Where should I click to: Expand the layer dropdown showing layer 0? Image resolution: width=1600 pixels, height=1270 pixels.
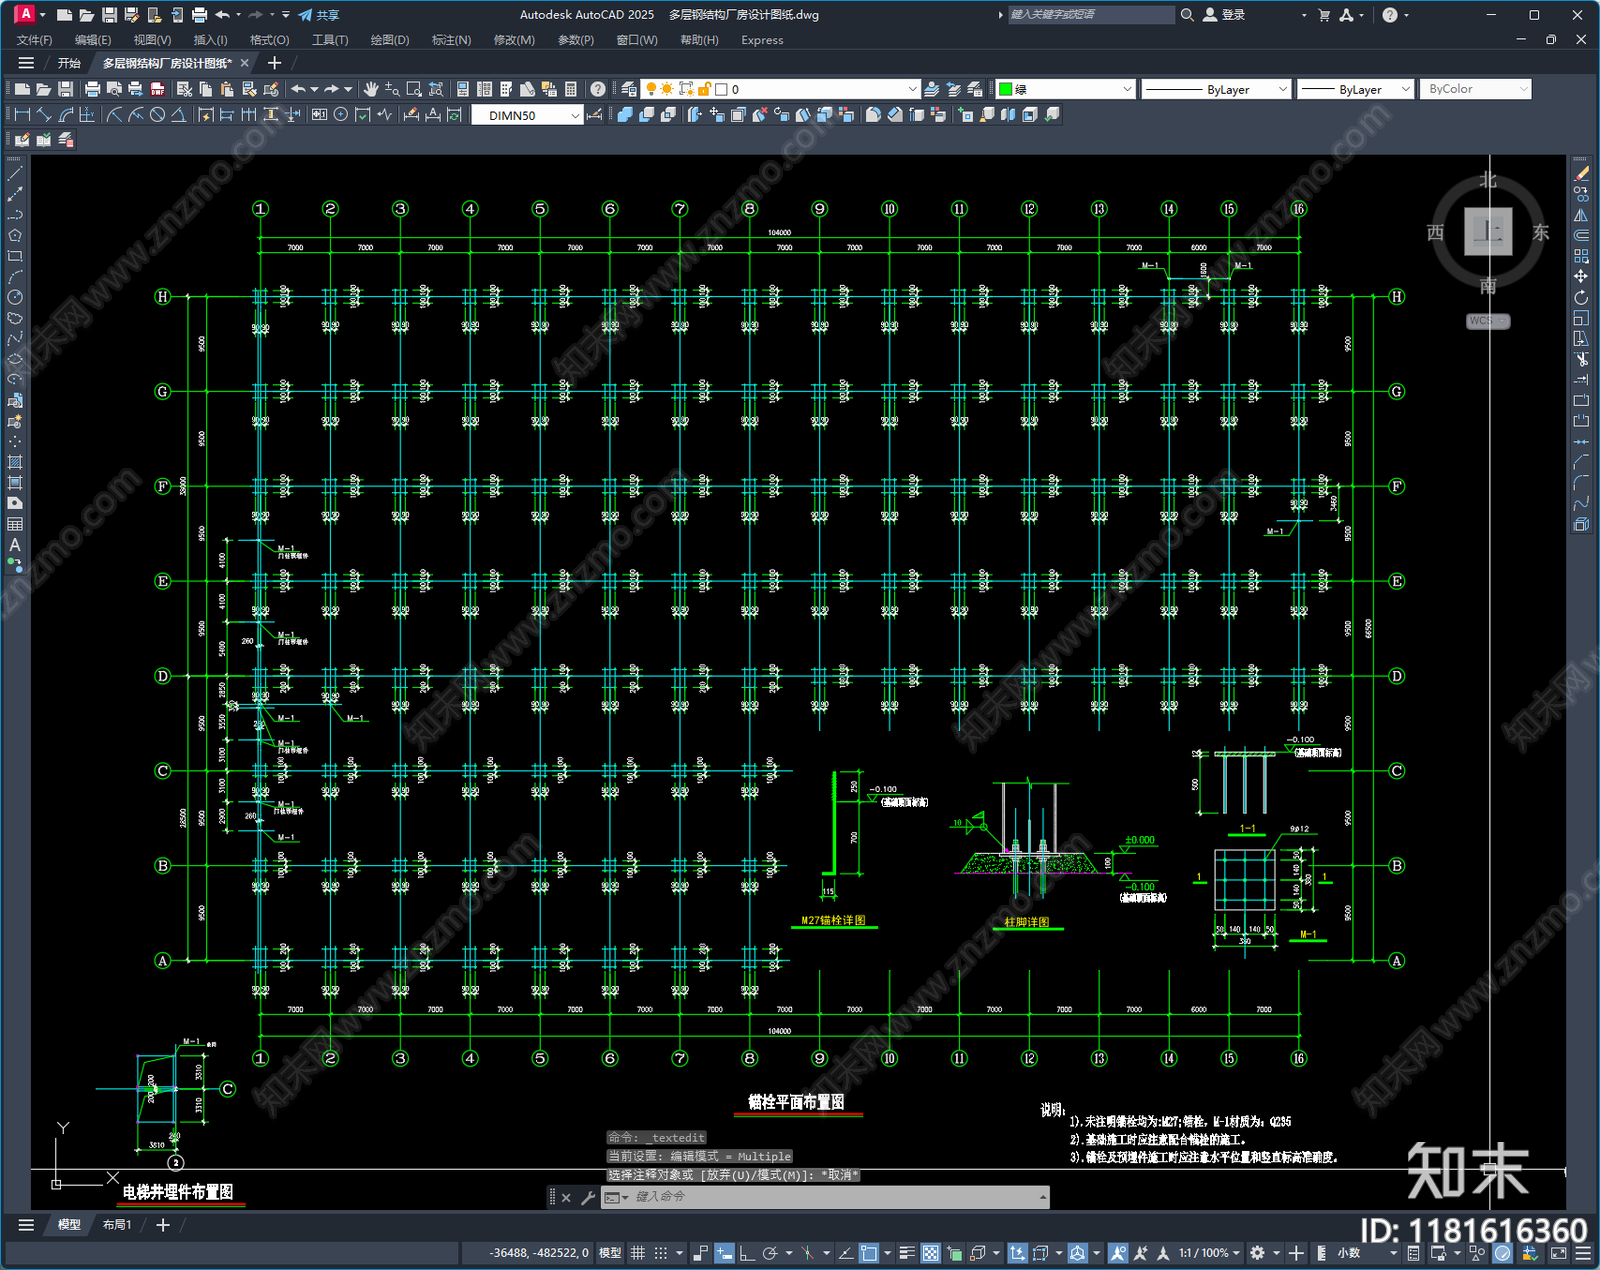(x=911, y=89)
